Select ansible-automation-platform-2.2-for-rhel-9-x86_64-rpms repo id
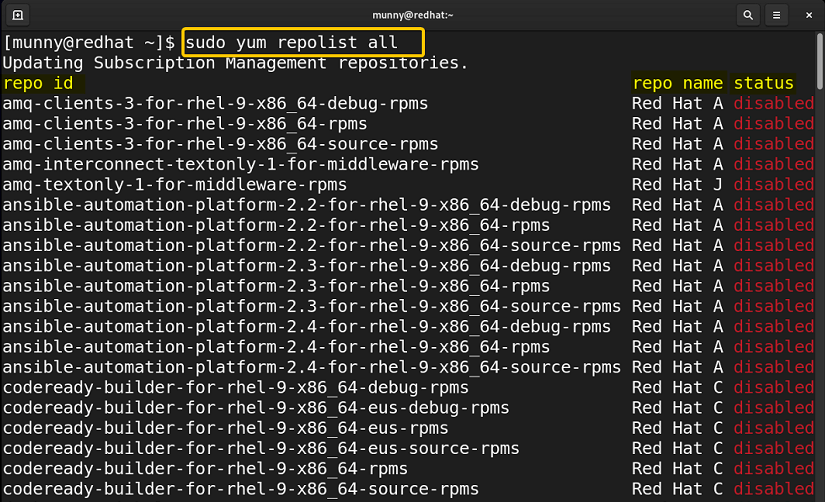Screen dimensions: 825x502 [276, 225]
